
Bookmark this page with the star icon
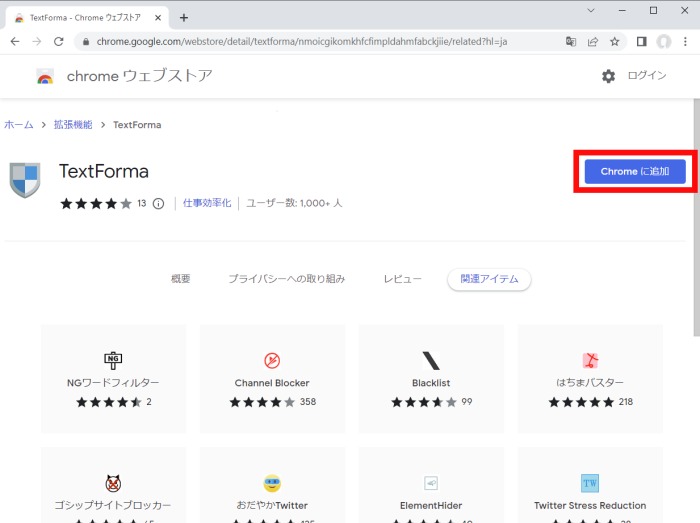coord(615,42)
